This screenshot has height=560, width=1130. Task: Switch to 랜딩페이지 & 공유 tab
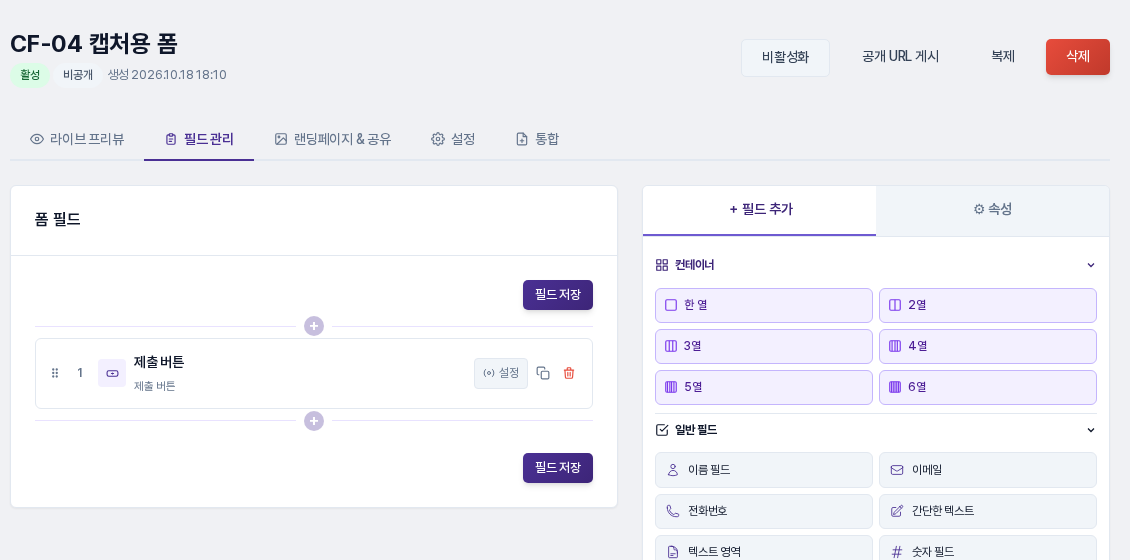(333, 139)
